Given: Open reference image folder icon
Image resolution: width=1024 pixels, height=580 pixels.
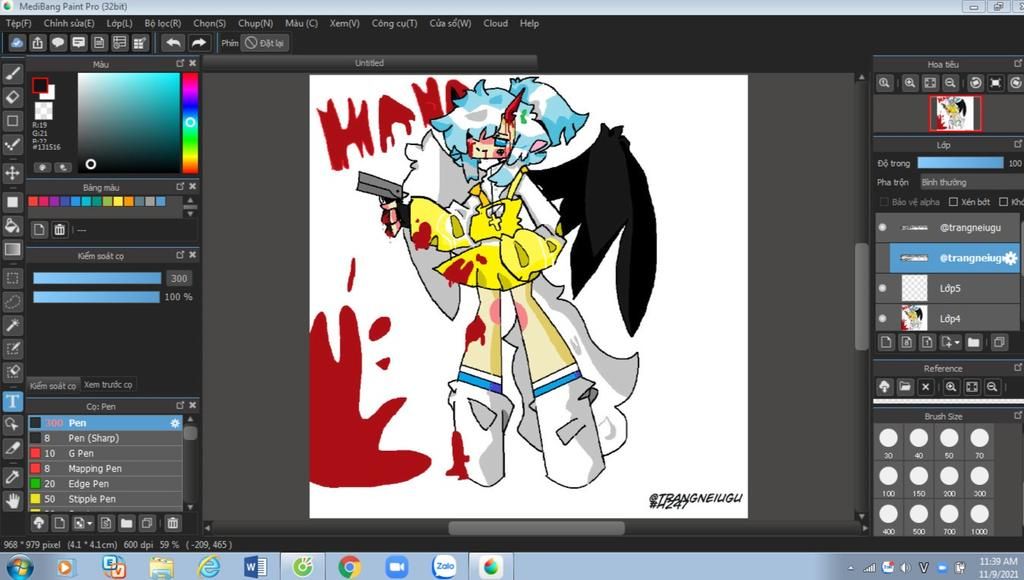Looking at the screenshot, I should pos(904,387).
